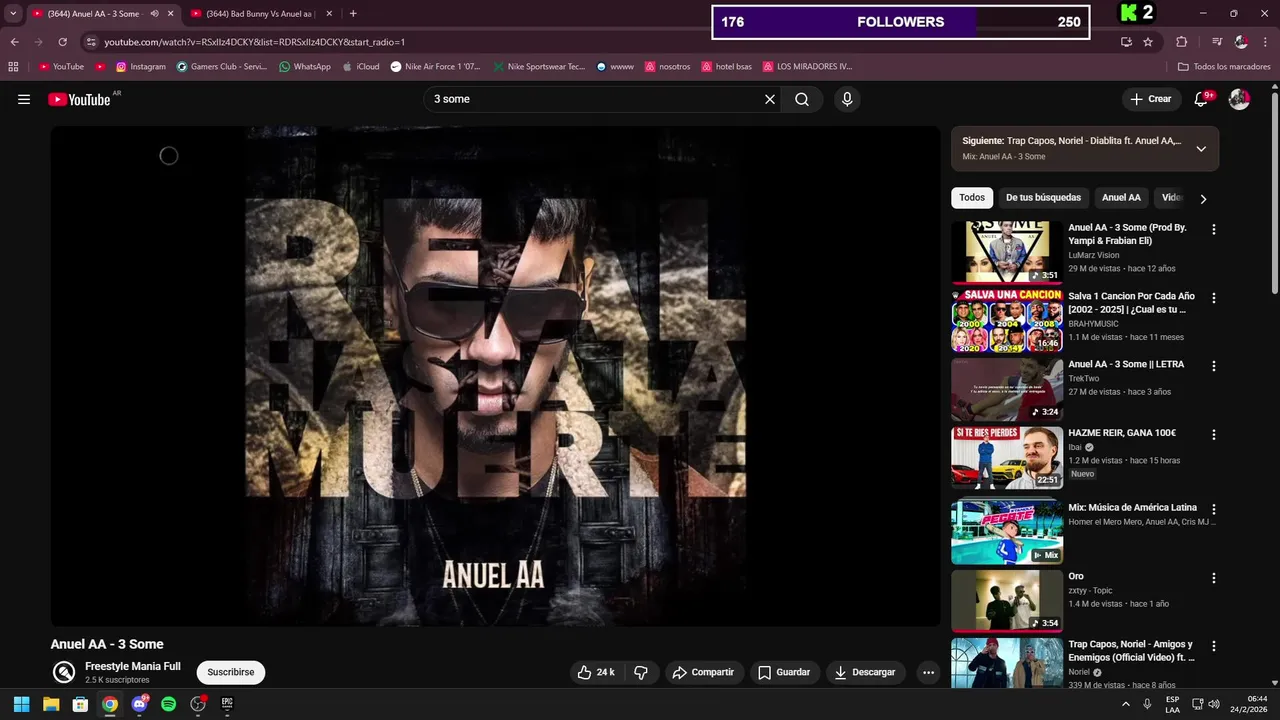Open Freestyle Mania Full channel avatar

tap(64, 672)
